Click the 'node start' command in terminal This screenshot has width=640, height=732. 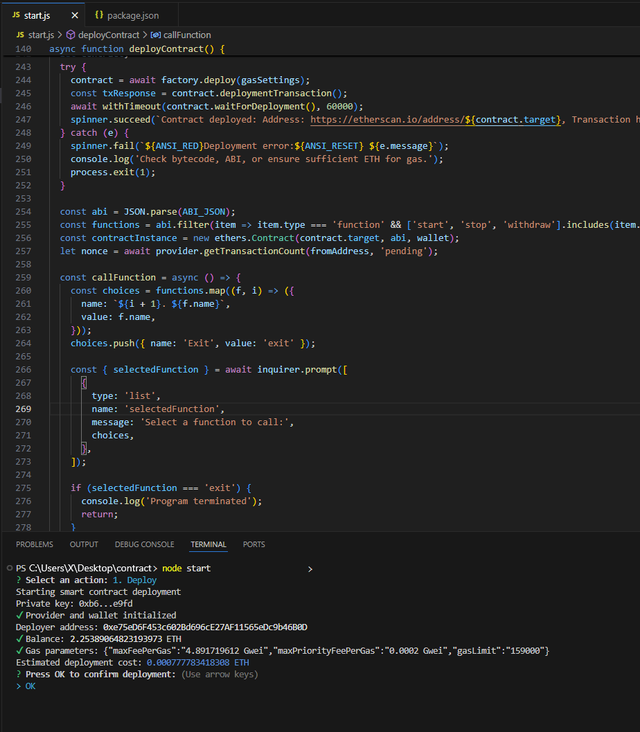[186, 568]
